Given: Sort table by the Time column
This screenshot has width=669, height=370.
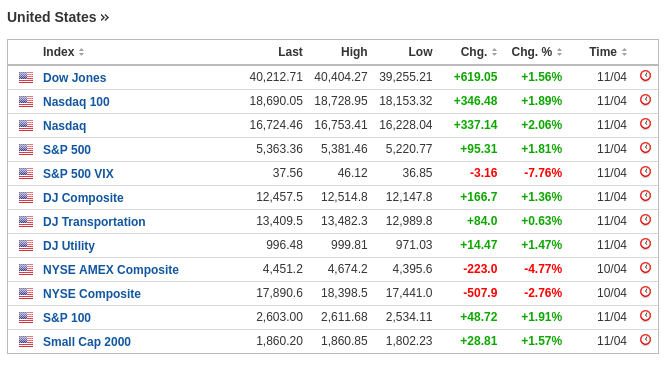Looking at the screenshot, I should [x=608, y=52].
